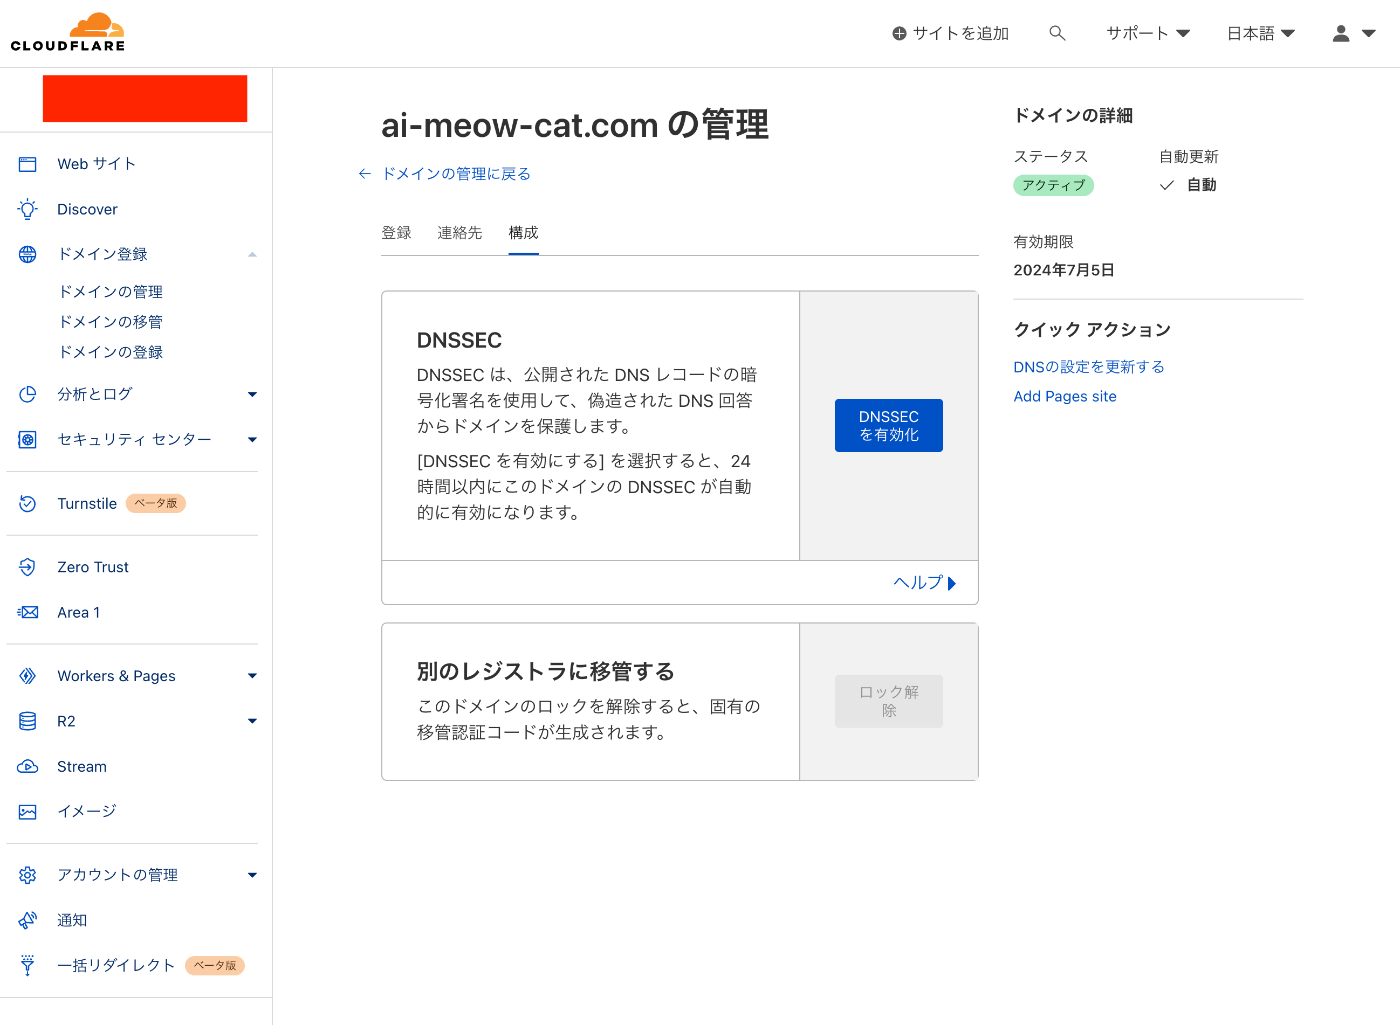
Task: Open ドメインの登録 in sidebar
Action: [x=111, y=352]
